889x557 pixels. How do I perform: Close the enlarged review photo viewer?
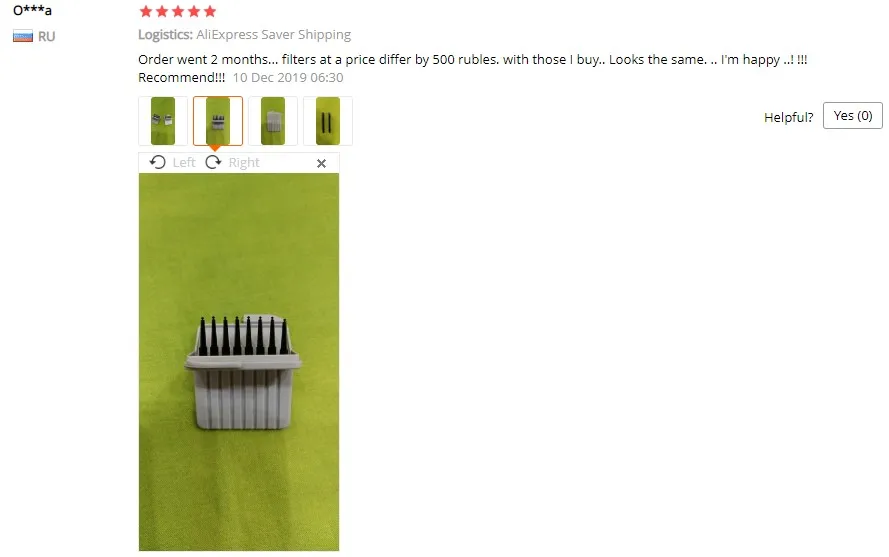(x=321, y=163)
